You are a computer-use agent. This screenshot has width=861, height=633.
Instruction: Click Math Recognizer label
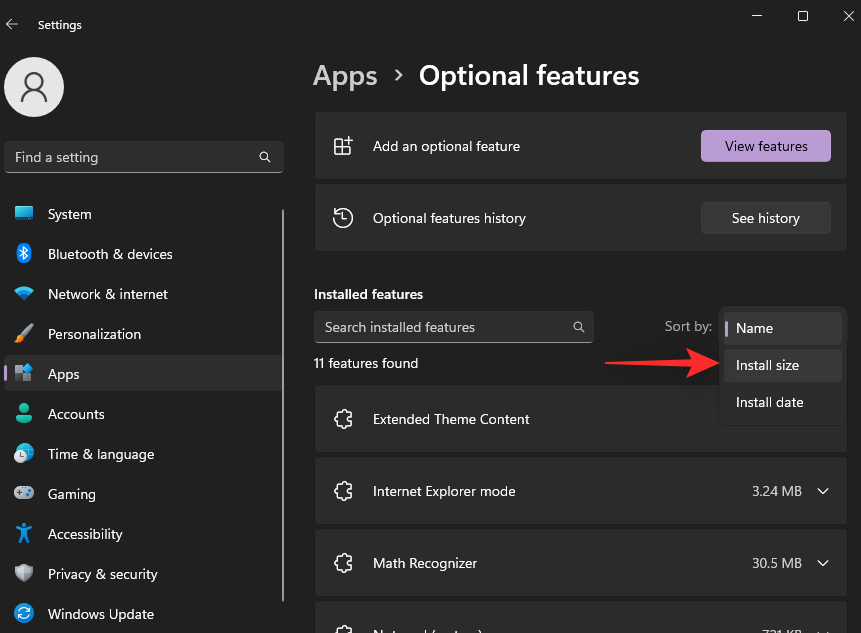[x=424, y=563]
